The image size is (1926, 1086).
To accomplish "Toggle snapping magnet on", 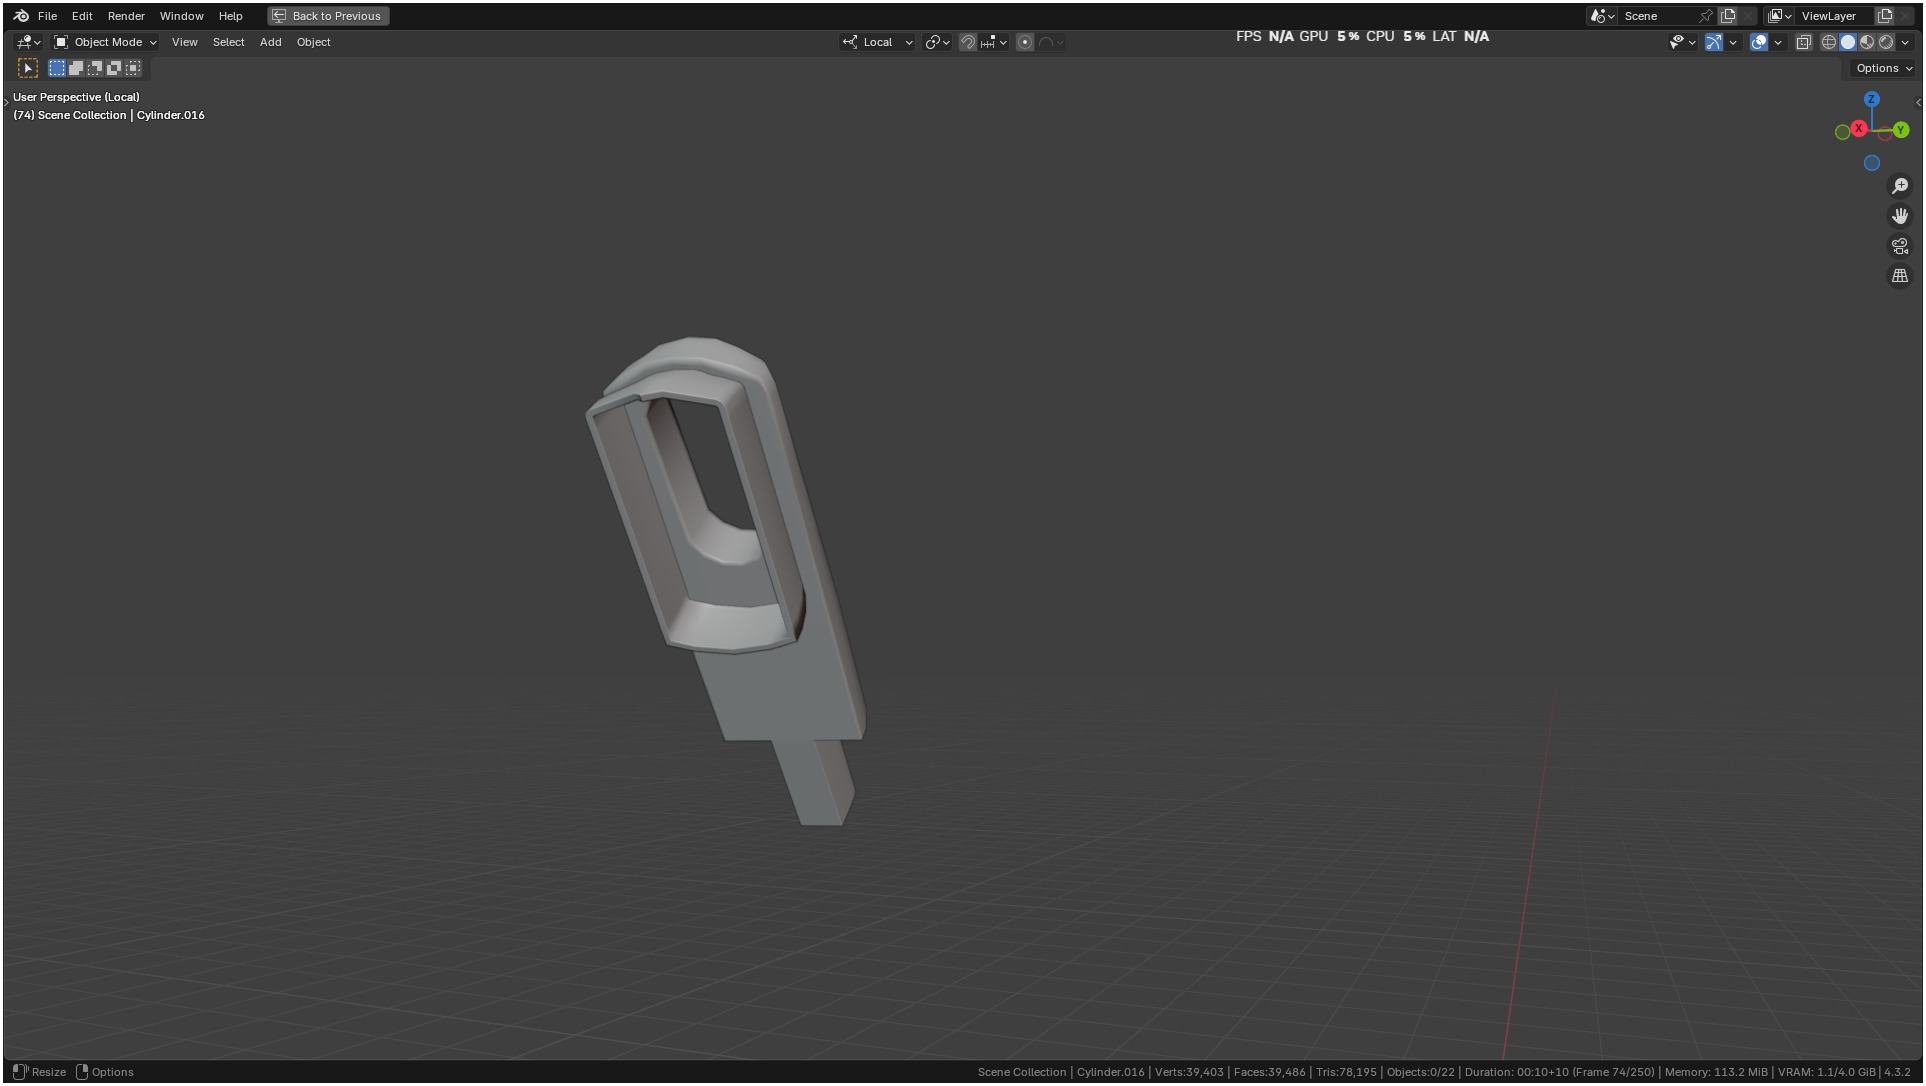I will 967,42.
